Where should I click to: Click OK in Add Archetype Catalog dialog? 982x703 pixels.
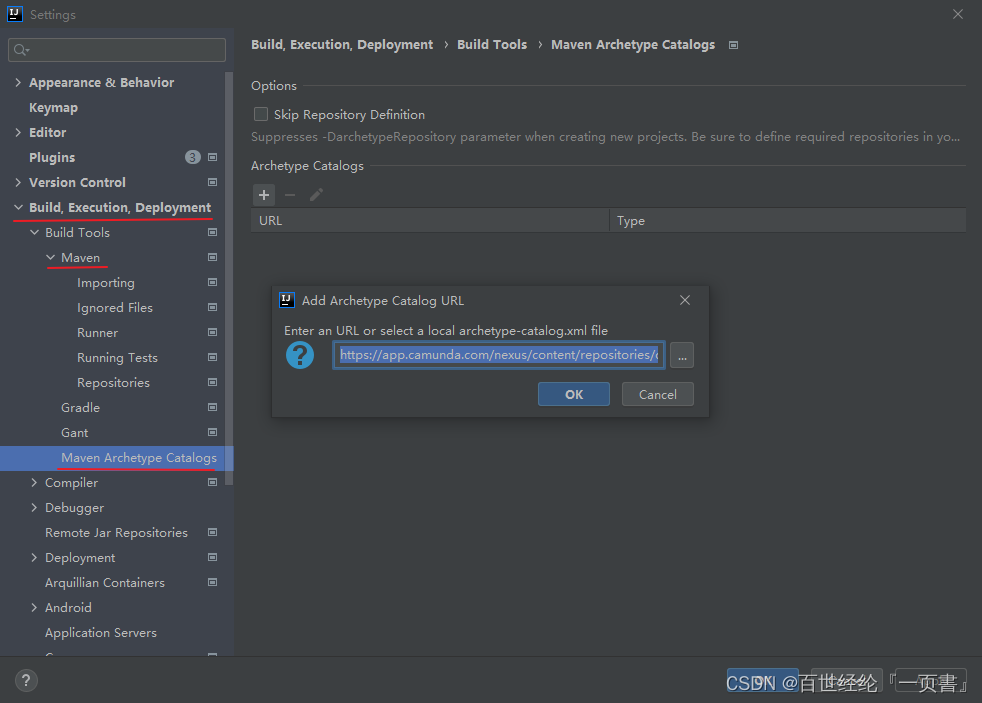coord(574,394)
